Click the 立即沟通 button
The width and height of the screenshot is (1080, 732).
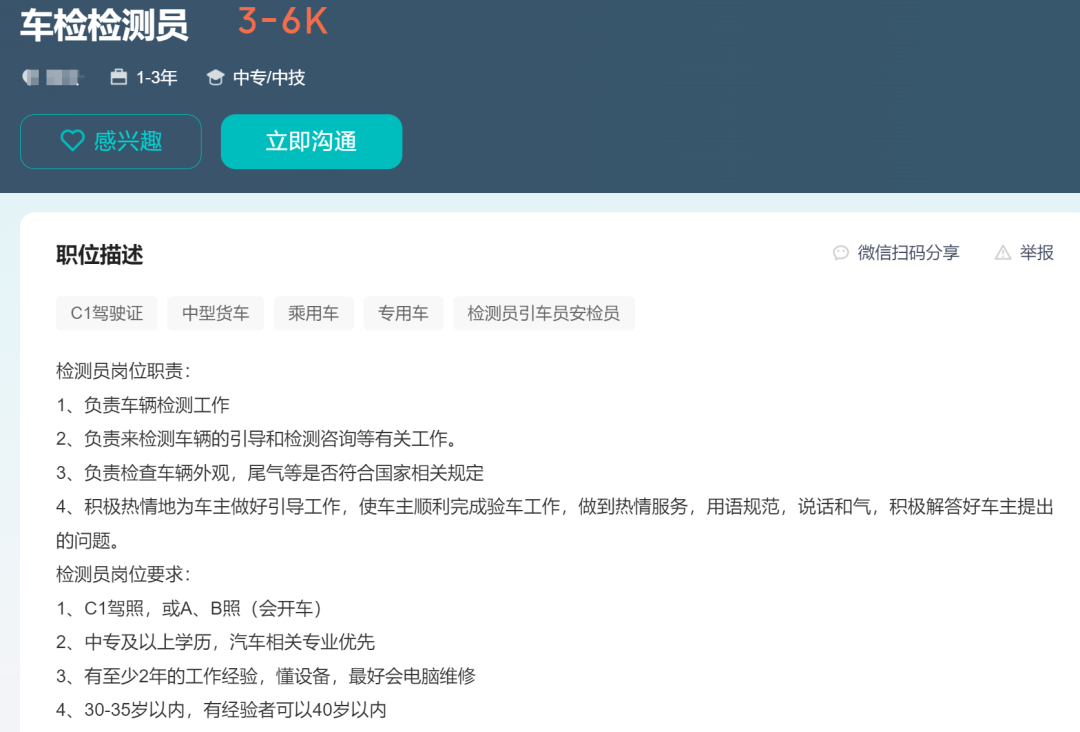click(311, 141)
